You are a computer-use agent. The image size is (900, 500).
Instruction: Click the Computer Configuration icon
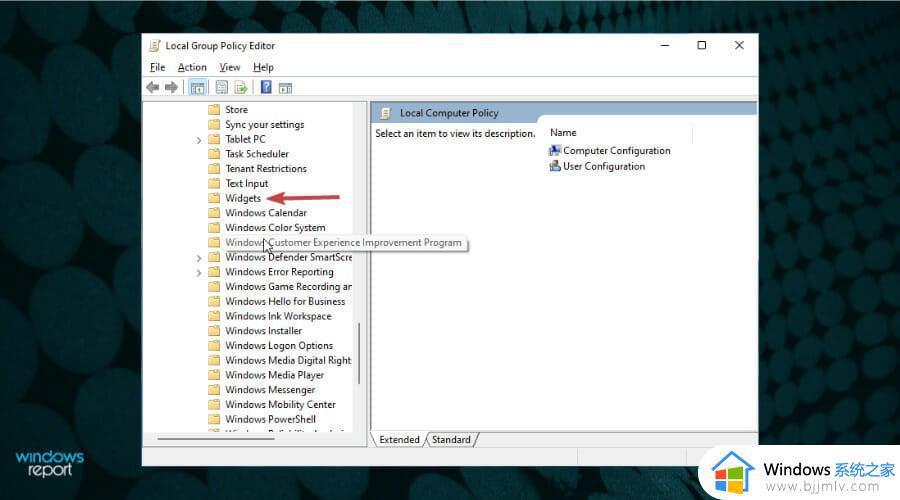[554, 150]
